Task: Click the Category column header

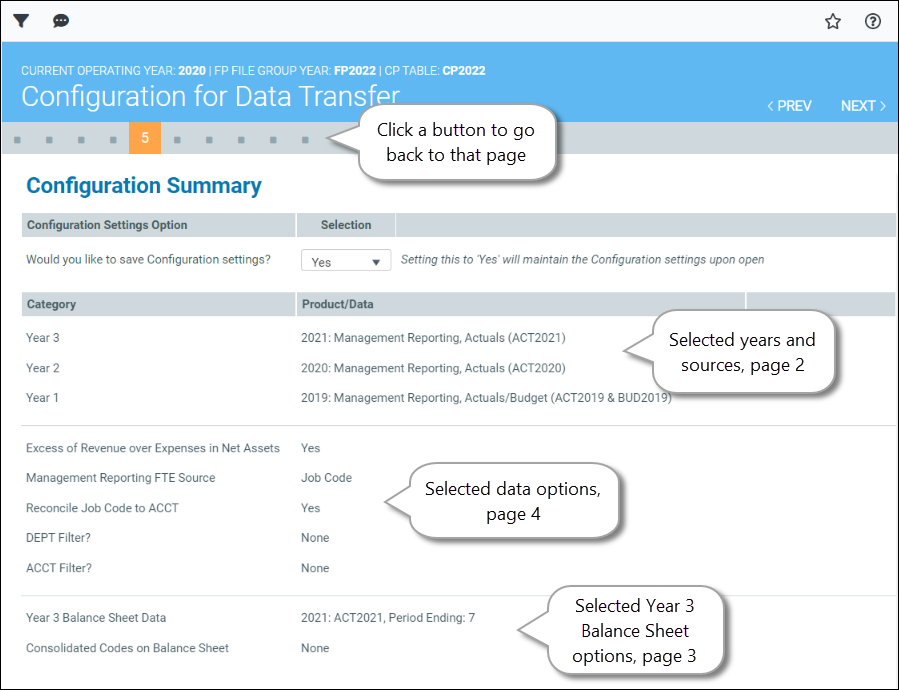Action: point(51,304)
